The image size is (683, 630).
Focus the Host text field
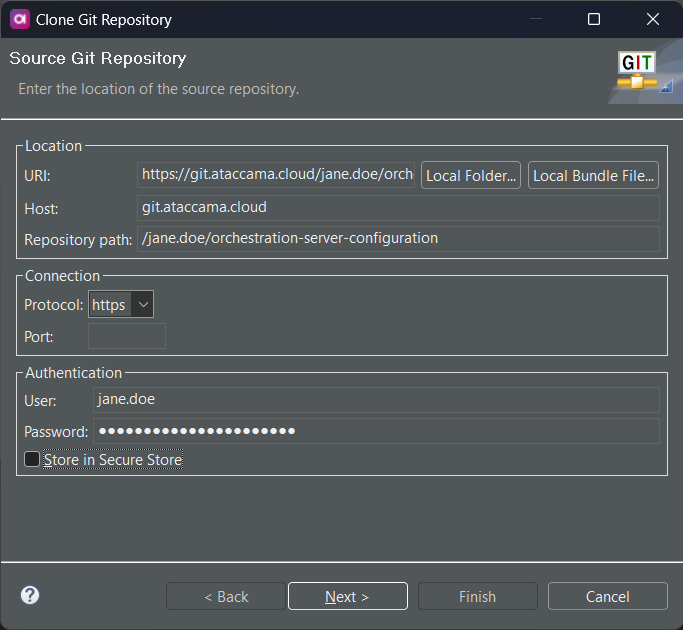(398, 208)
